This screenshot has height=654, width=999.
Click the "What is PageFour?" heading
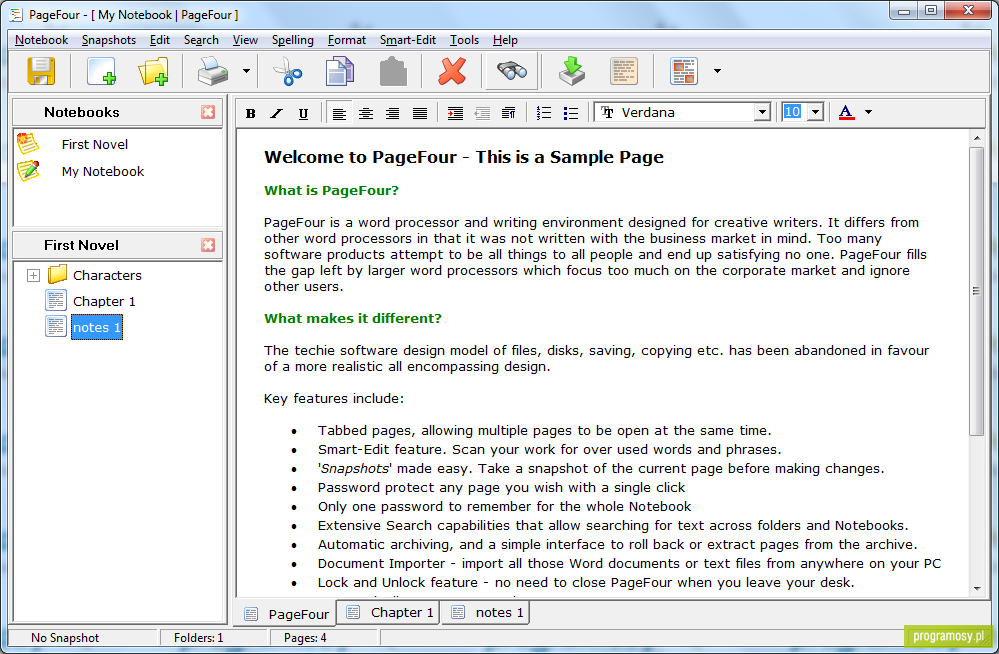pyautogui.click(x=331, y=191)
